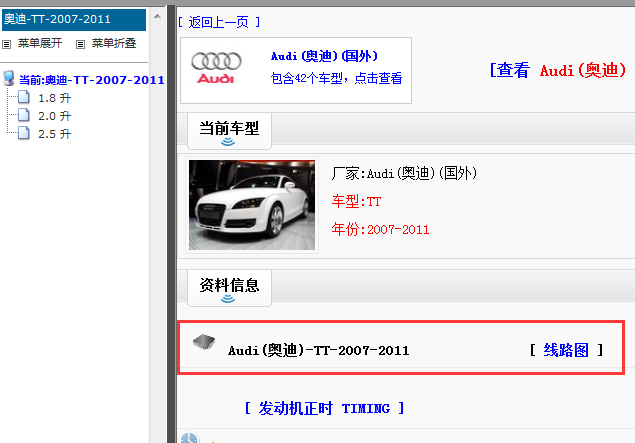Open the 1.8 升 tree item

pyautogui.click(x=54, y=98)
